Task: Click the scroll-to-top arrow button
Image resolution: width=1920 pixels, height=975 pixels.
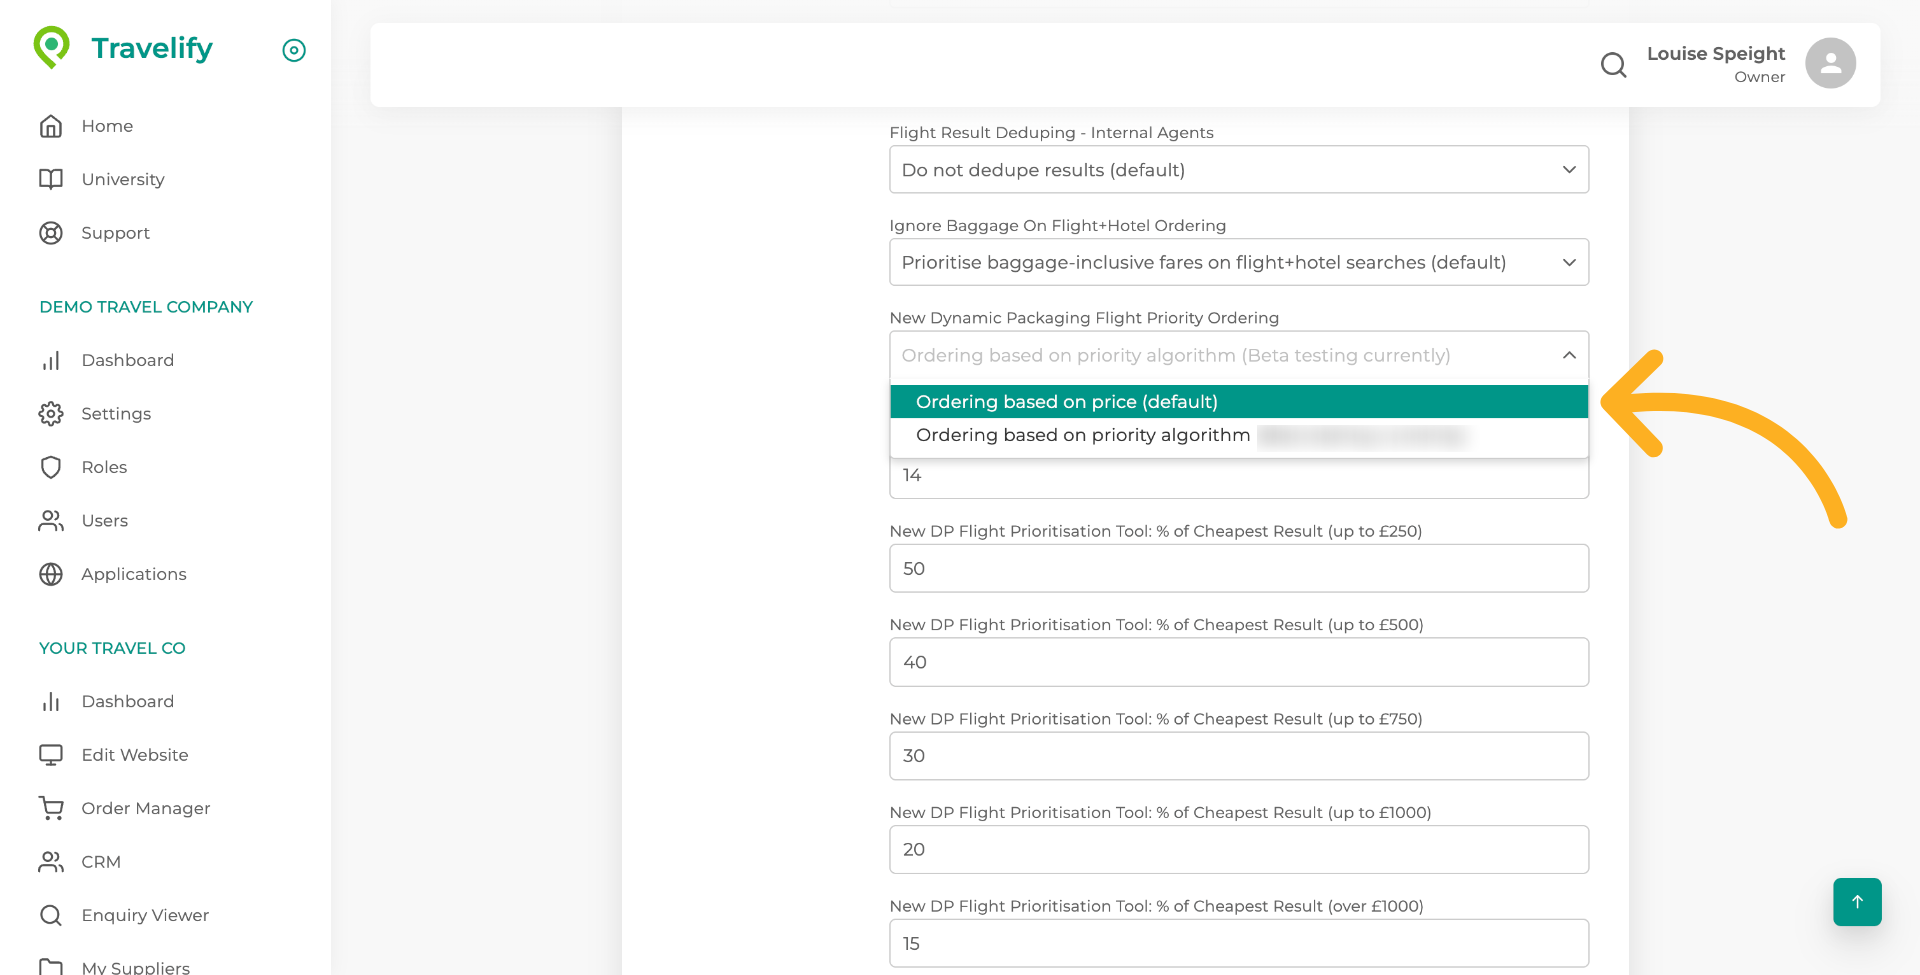Action: [1857, 902]
